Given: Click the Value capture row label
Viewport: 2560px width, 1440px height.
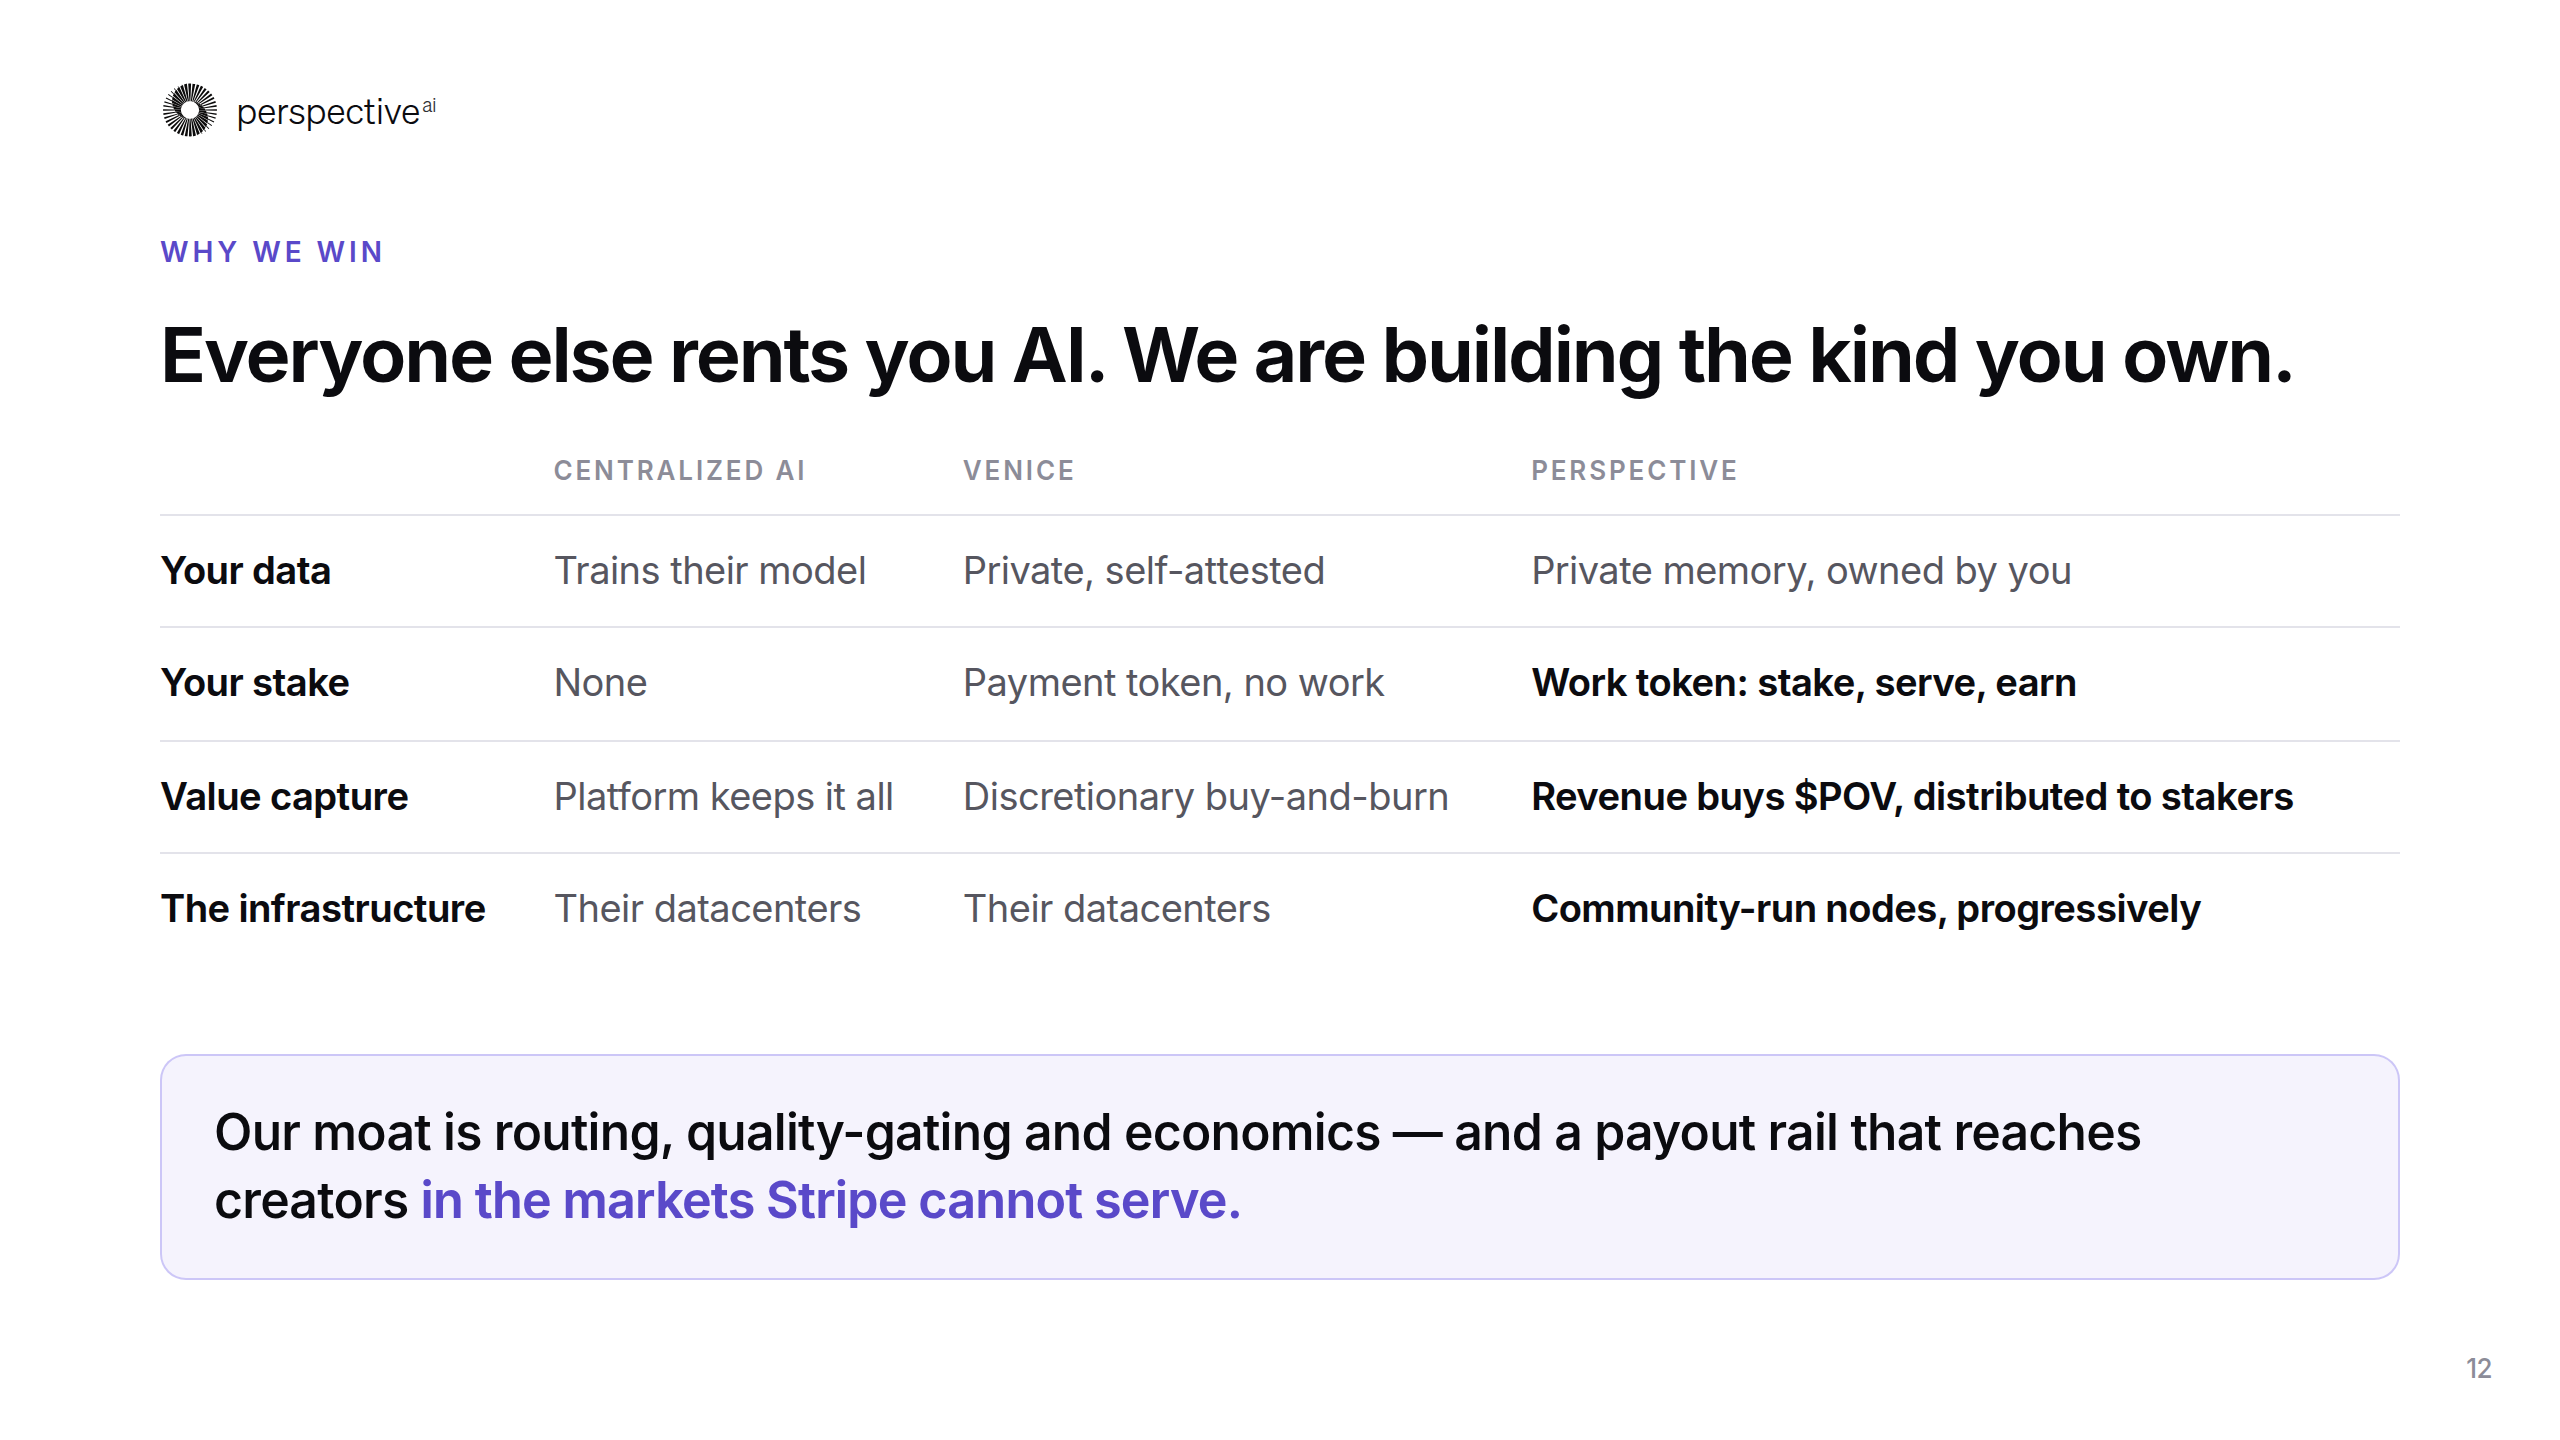Looking at the screenshot, I should point(284,797).
